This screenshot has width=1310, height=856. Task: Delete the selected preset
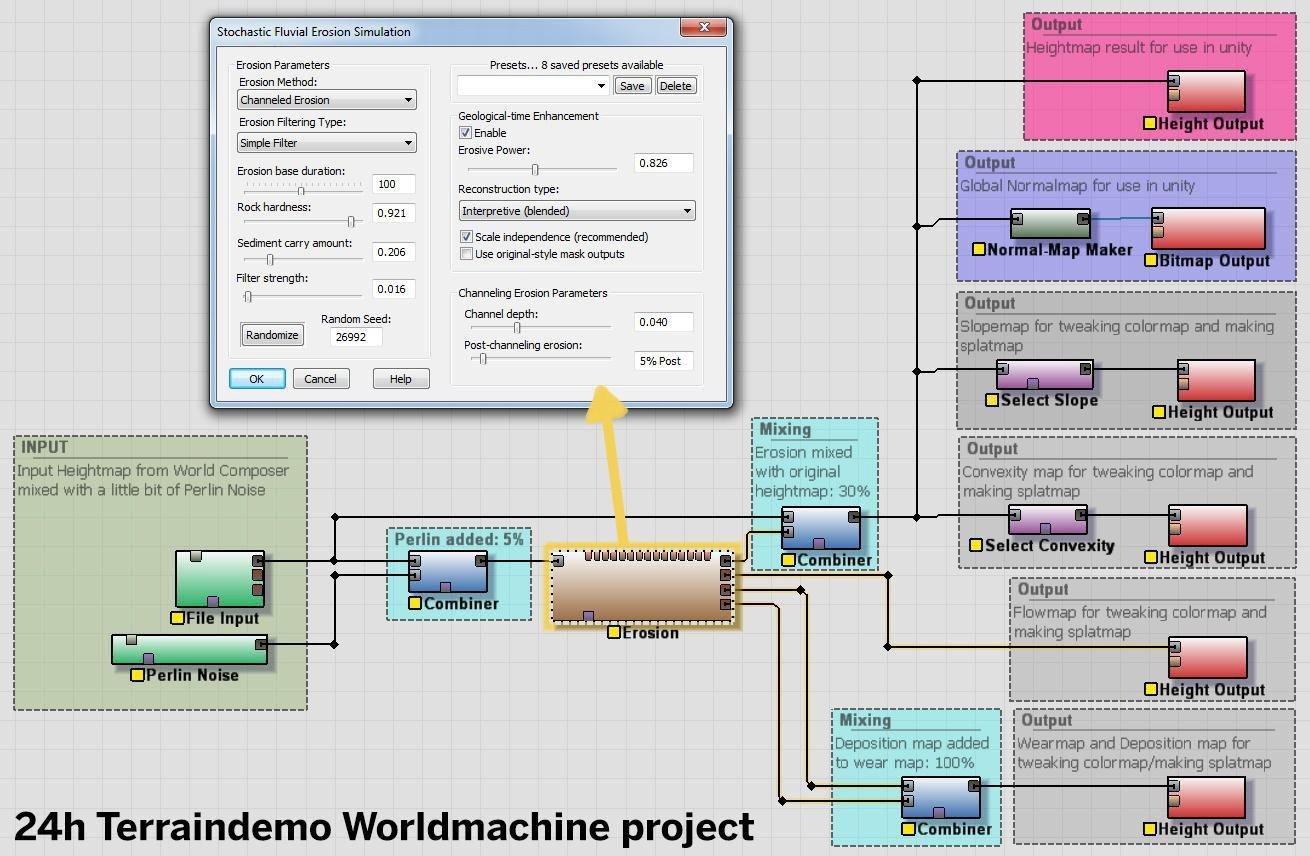[x=675, y=86]
